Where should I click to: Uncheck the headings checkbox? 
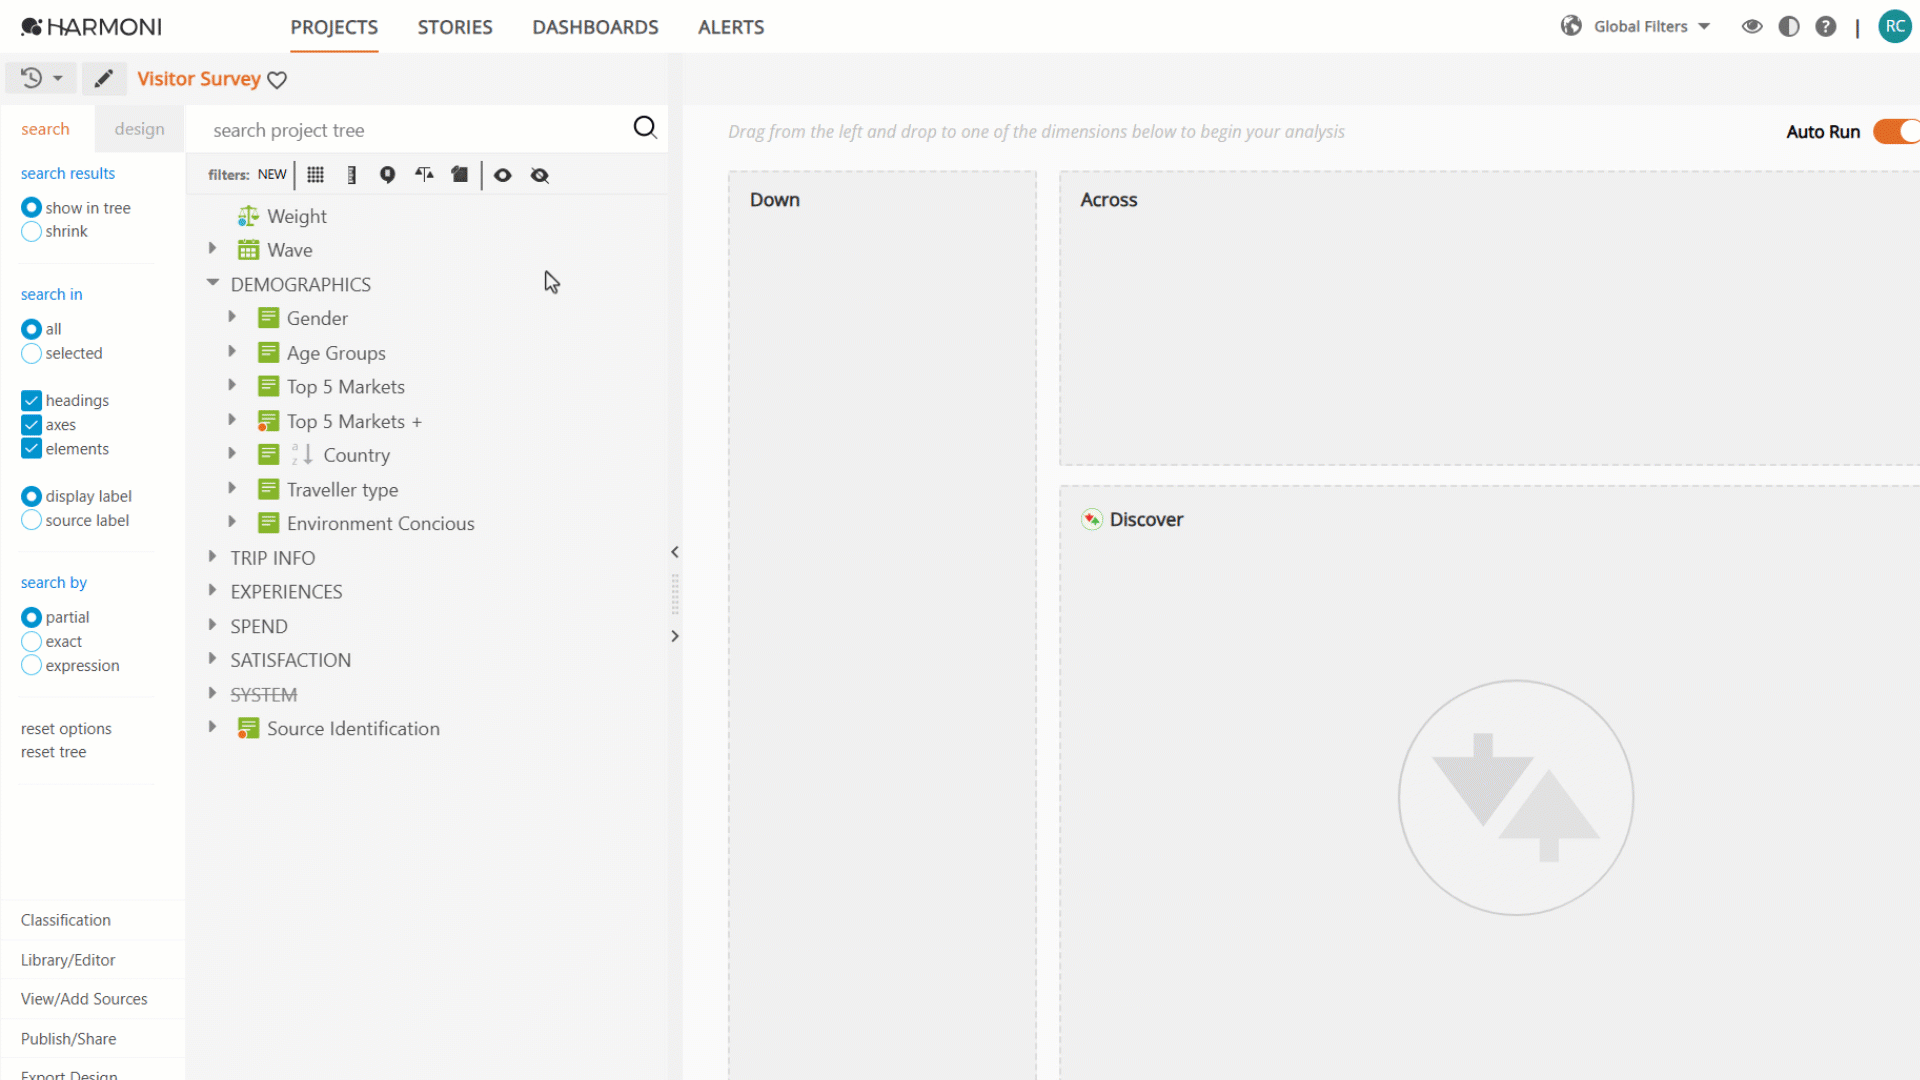[x=31, y=400]
